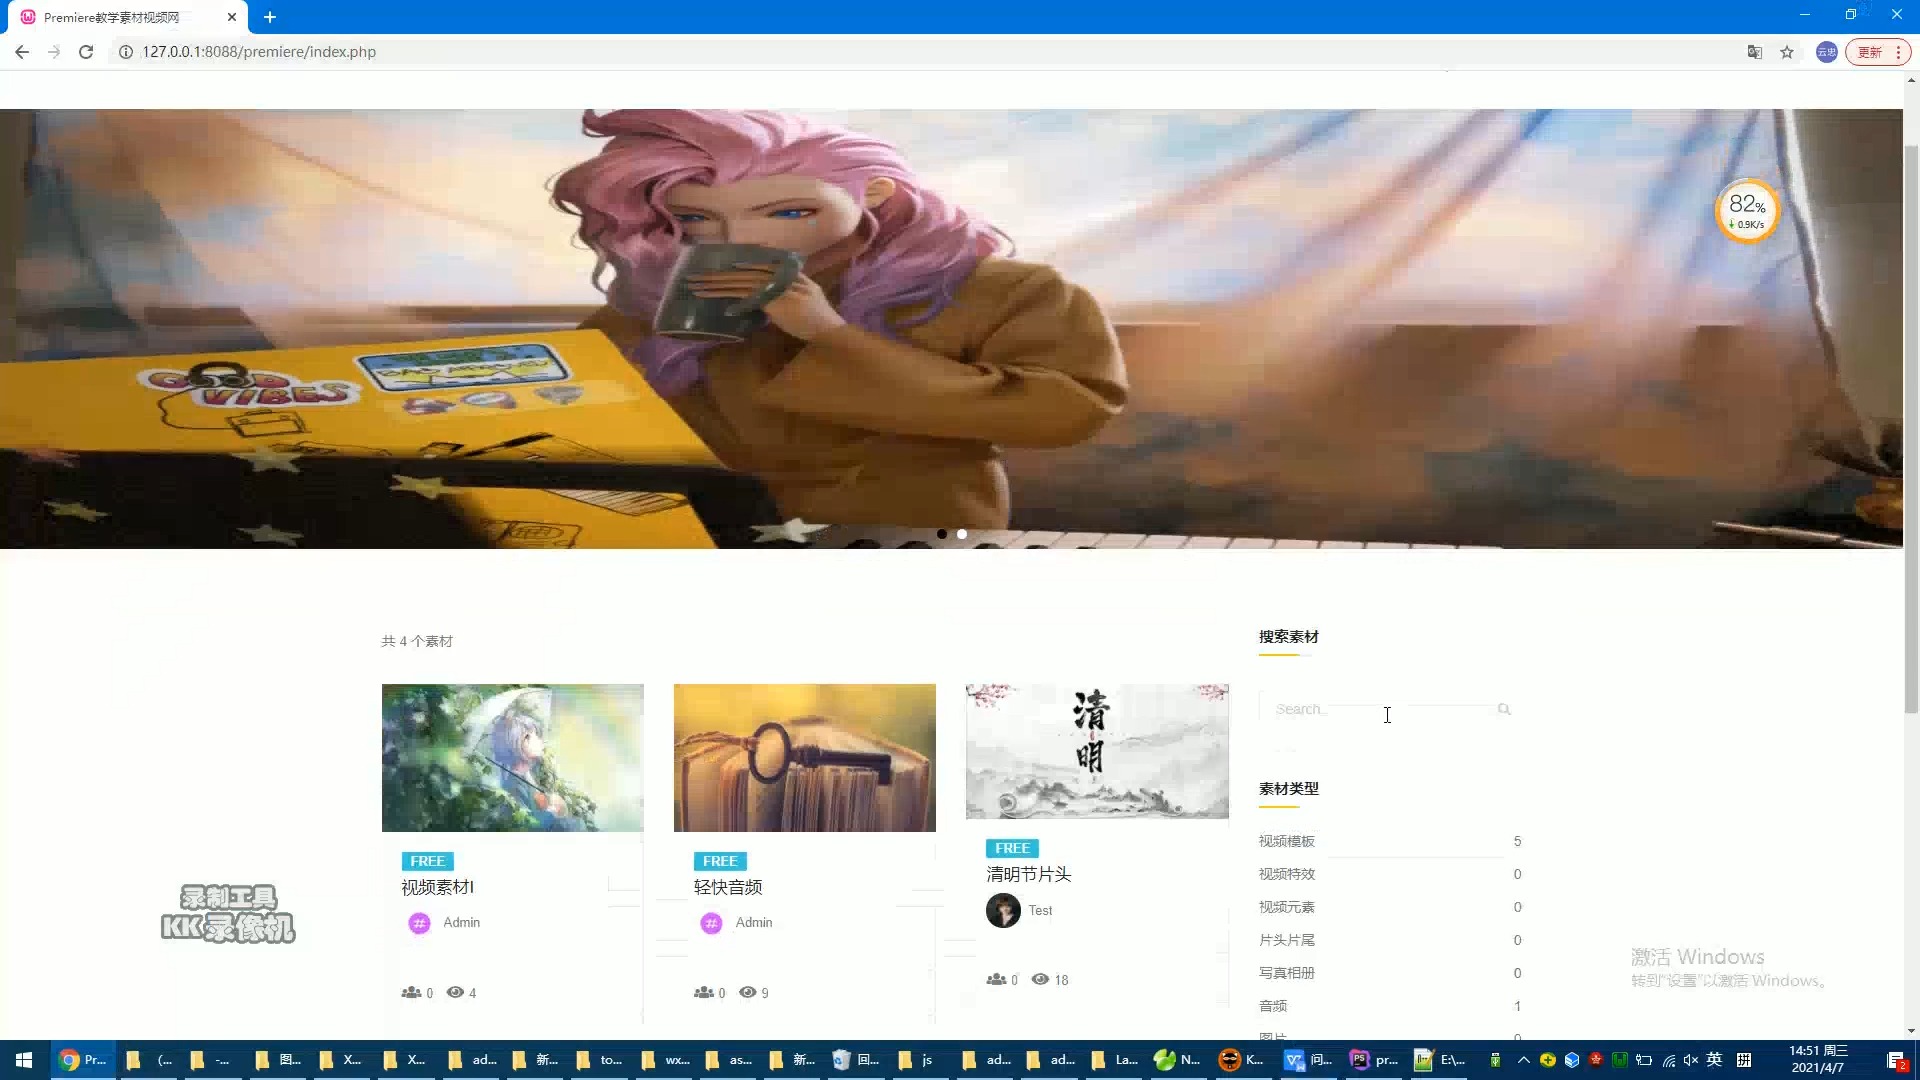Reload the page with the refresh icon

click(86, 52)
